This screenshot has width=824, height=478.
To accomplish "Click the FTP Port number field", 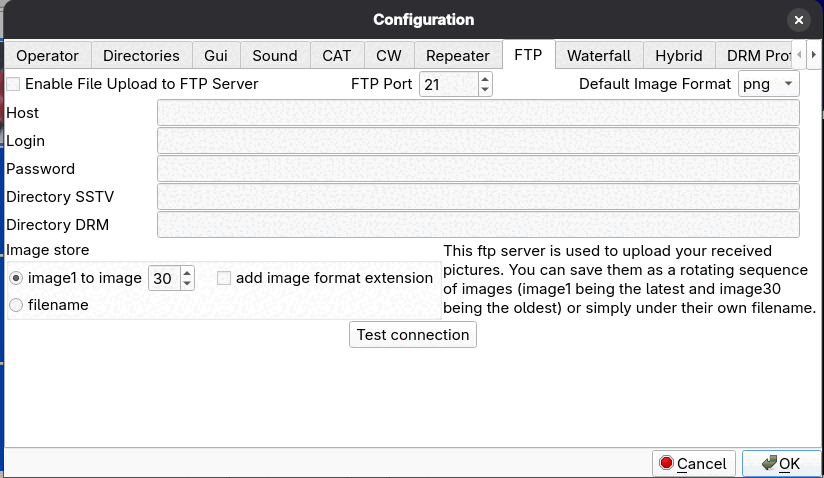I will click(449, 84).
